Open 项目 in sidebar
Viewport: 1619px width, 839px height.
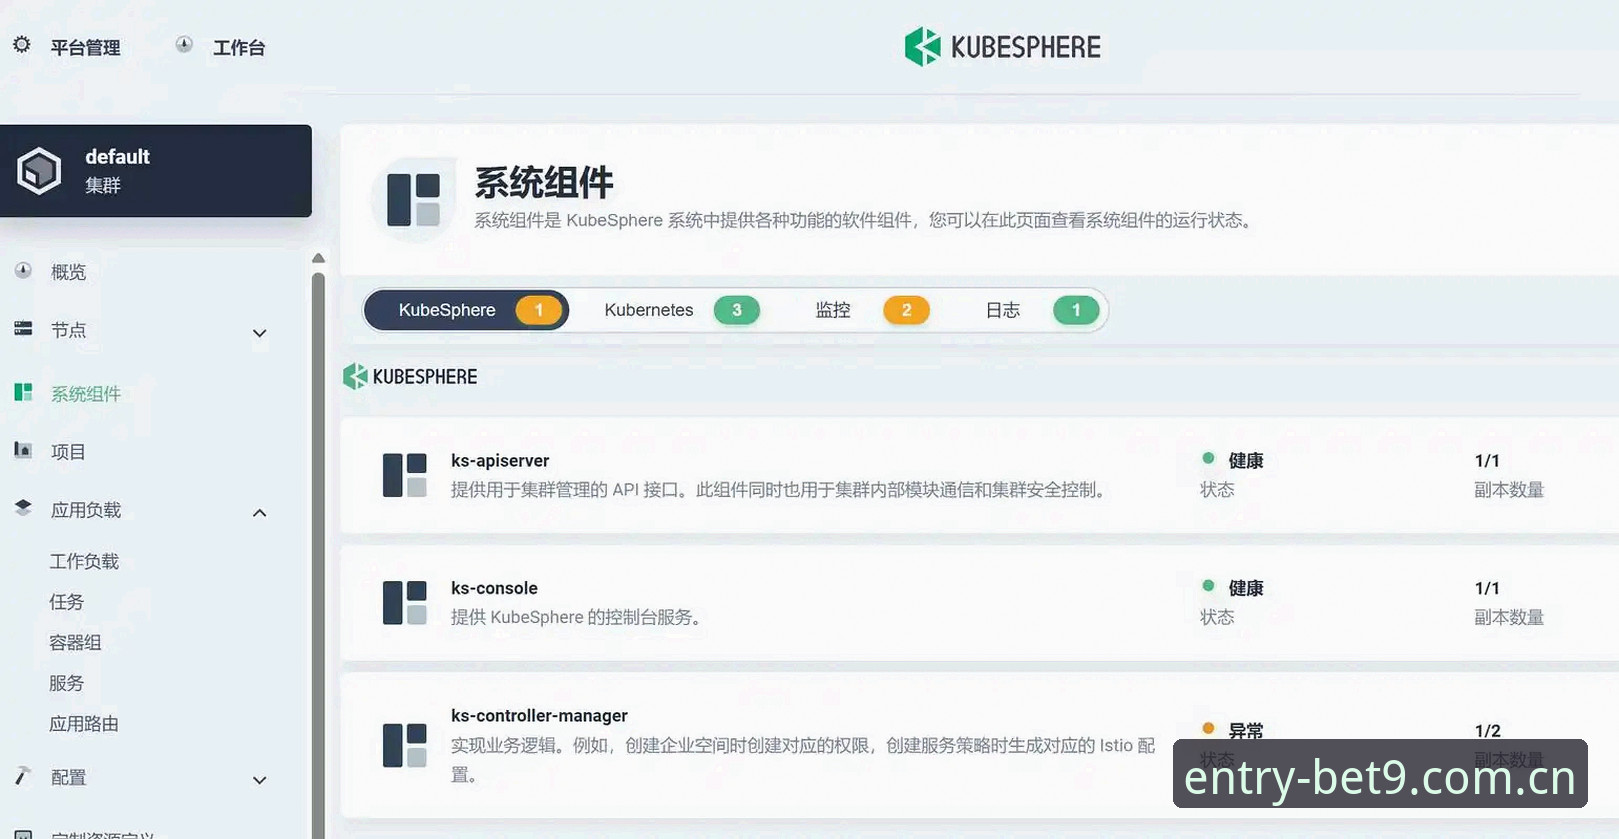[68, 452]
